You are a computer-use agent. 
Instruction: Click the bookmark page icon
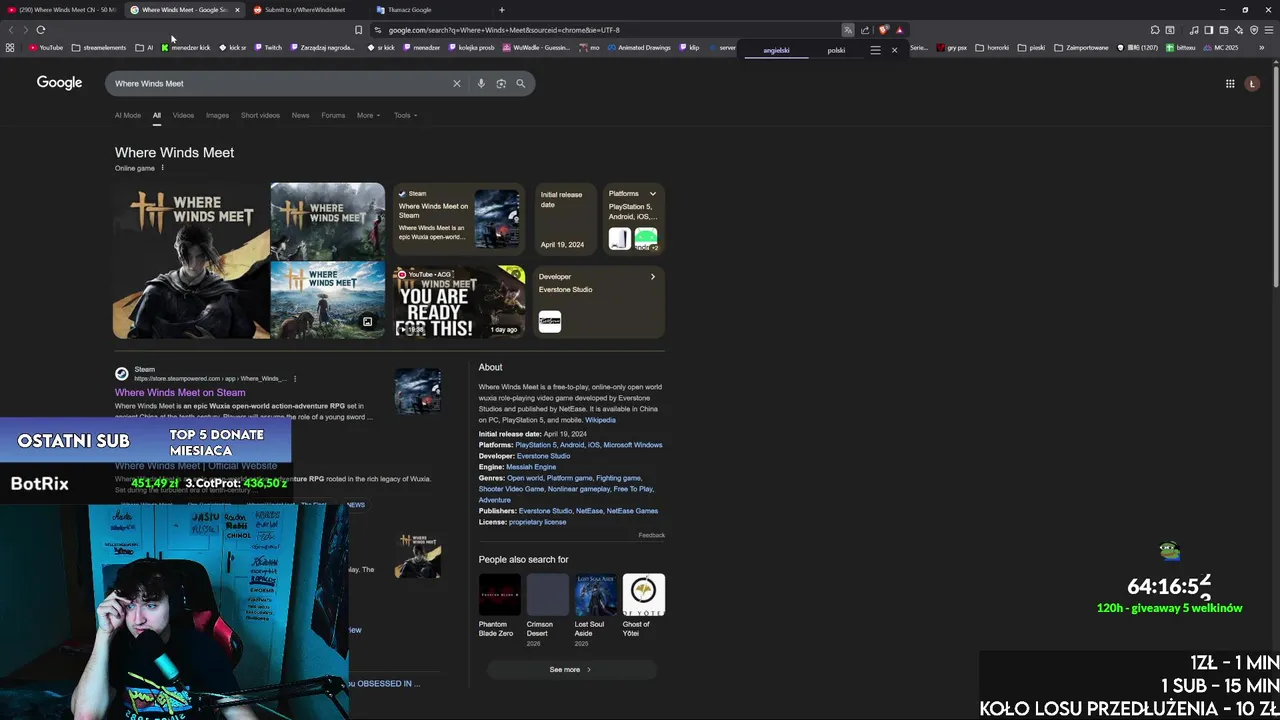tap(358, 30)
